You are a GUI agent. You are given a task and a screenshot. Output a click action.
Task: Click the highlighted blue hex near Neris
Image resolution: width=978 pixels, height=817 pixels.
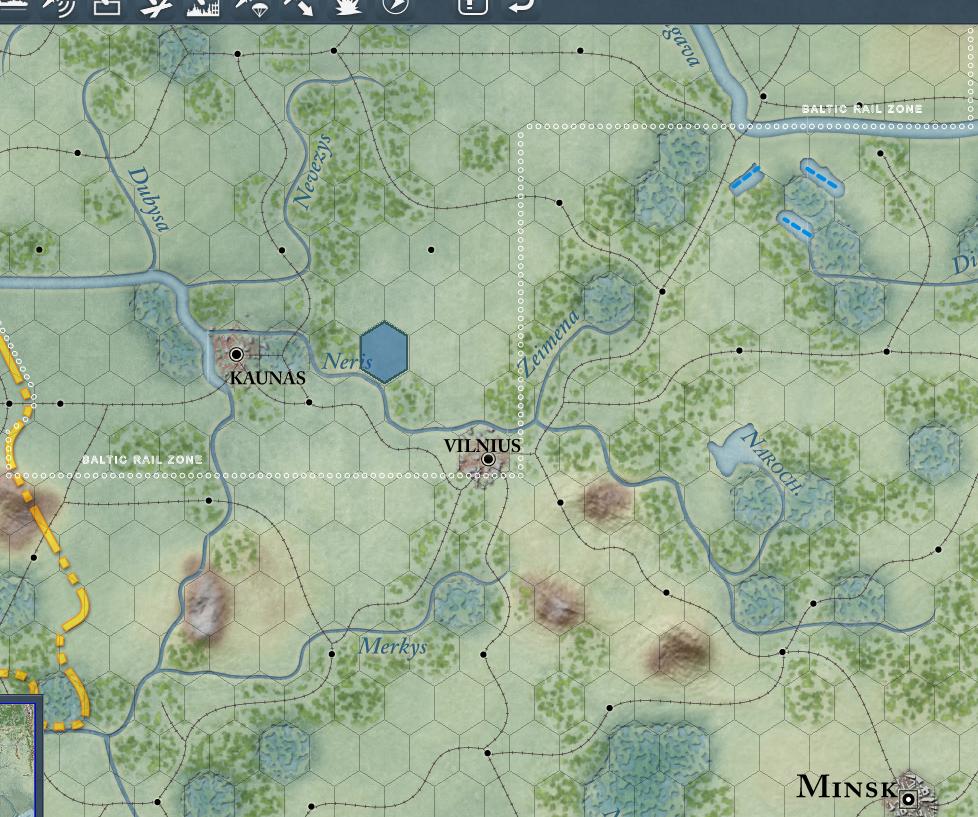tap(384, 352)
